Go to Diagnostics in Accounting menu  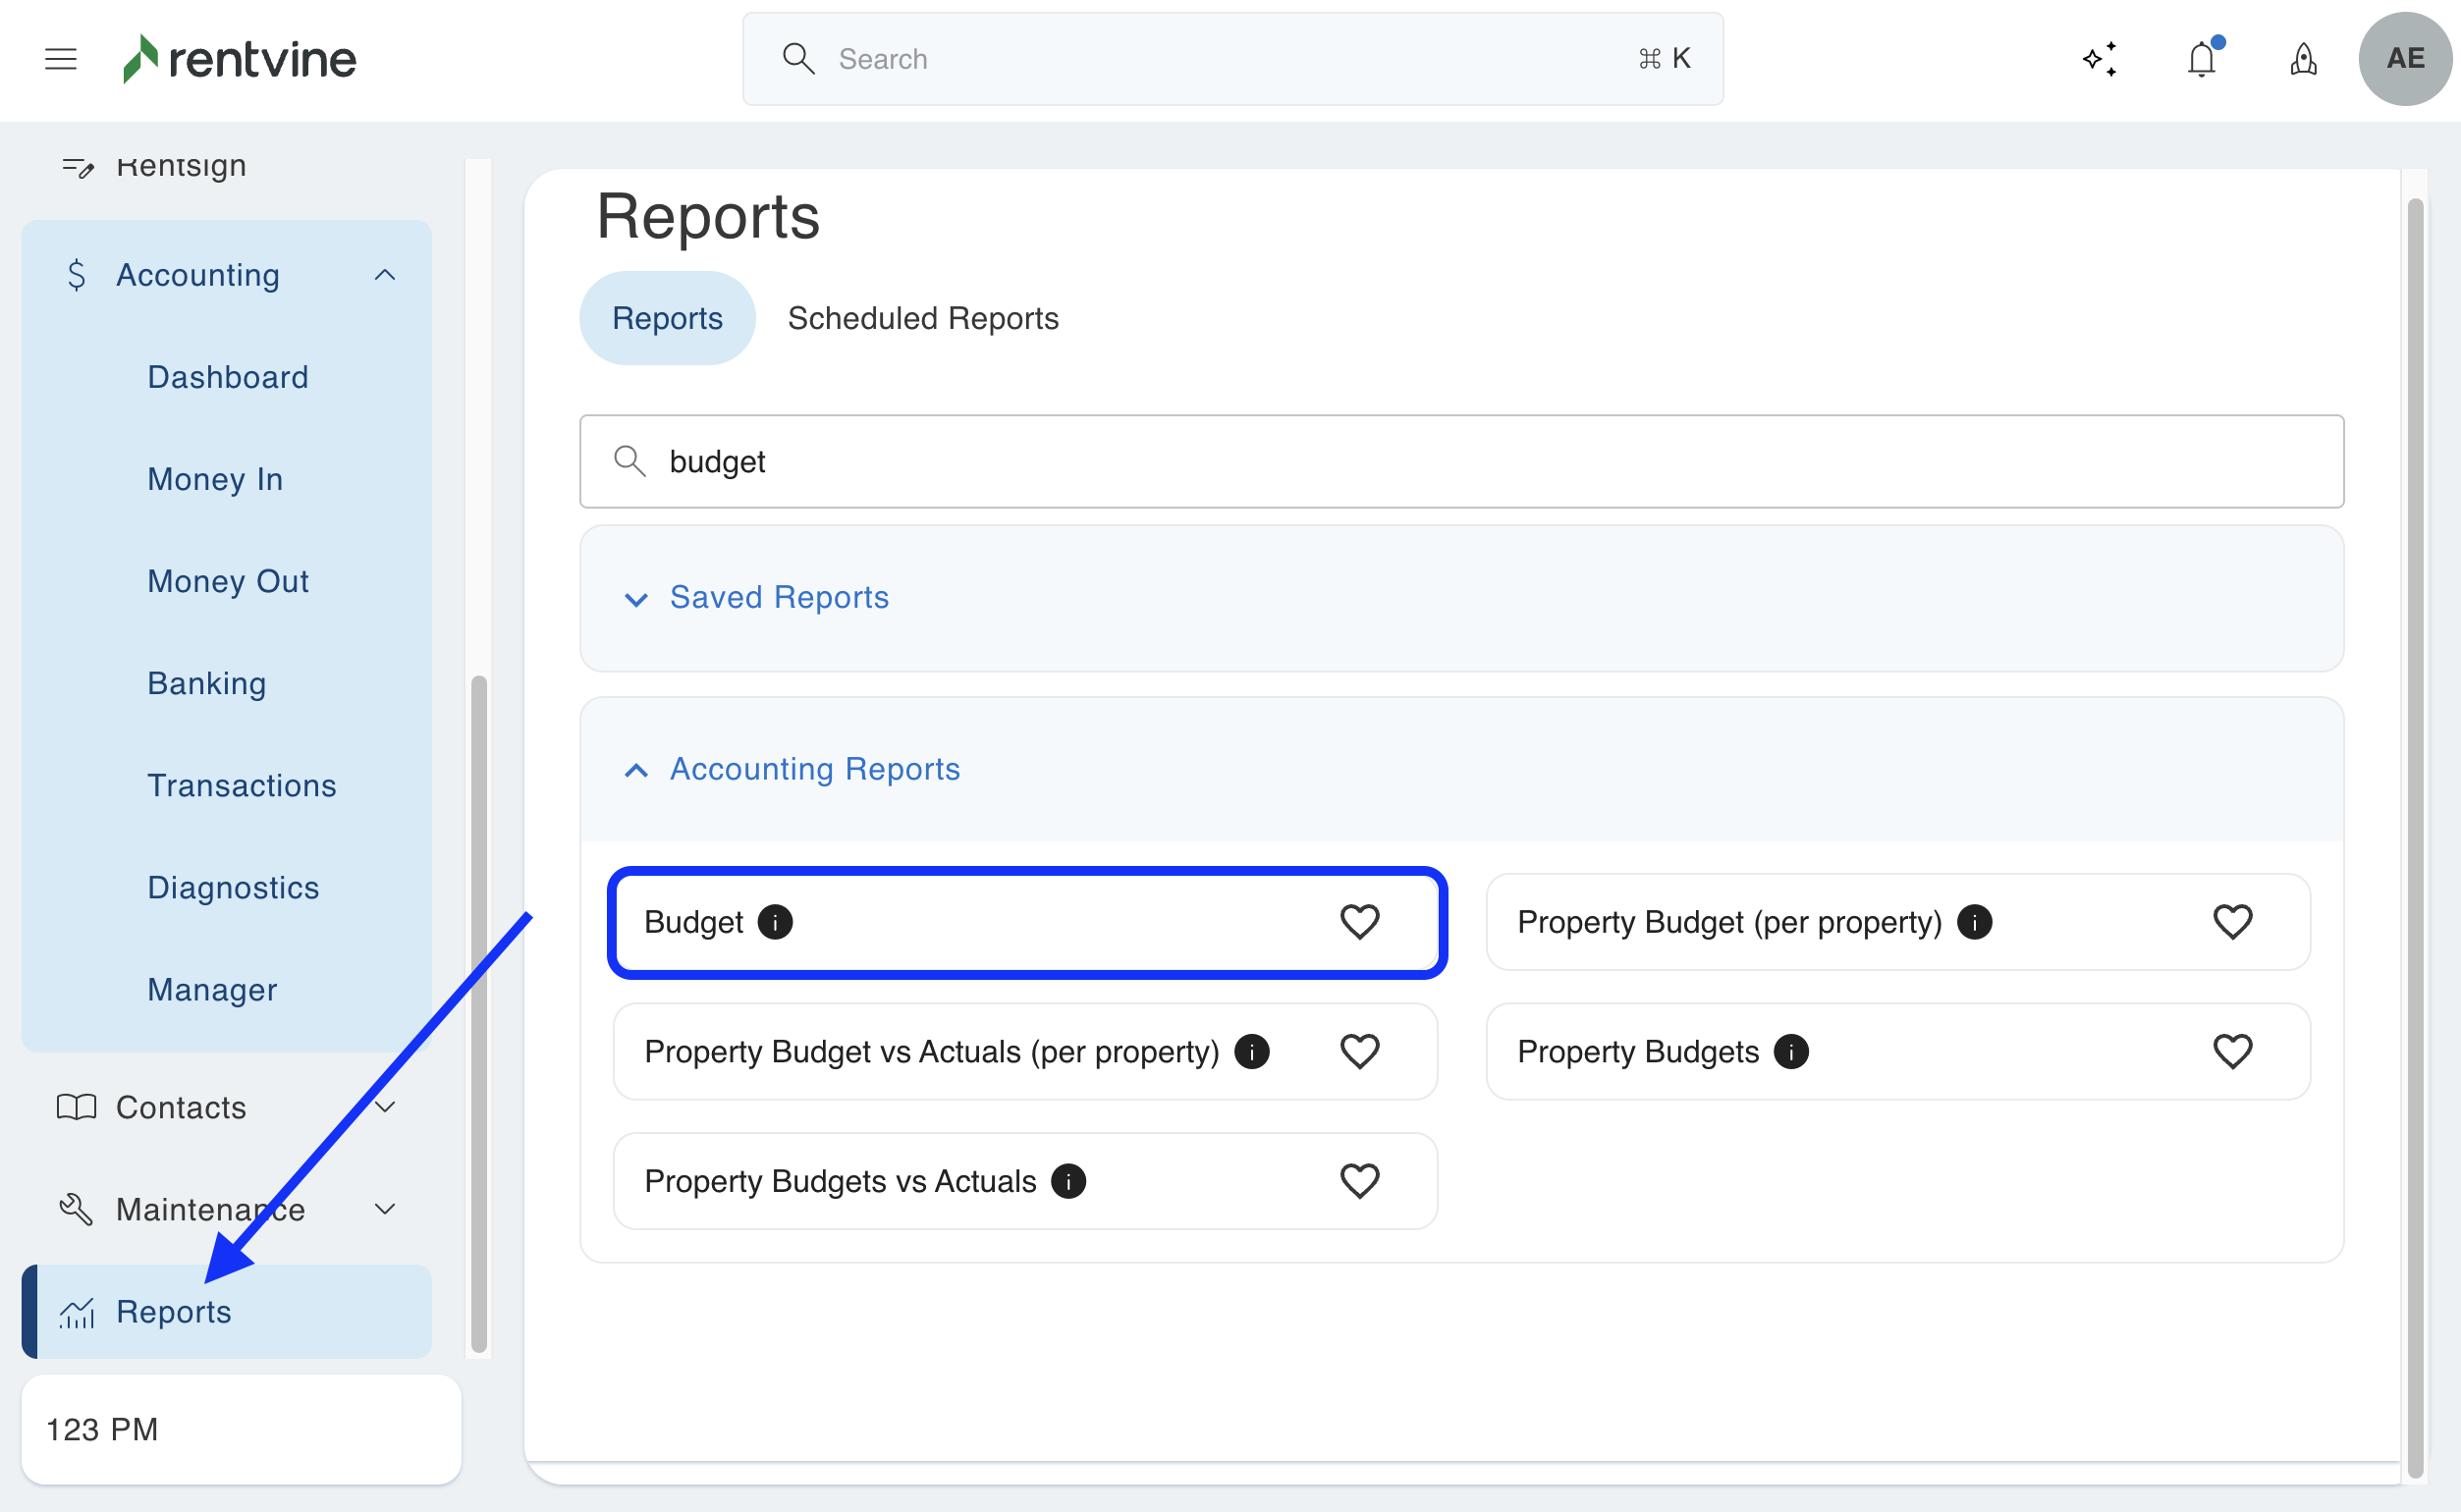click(233, 888)
